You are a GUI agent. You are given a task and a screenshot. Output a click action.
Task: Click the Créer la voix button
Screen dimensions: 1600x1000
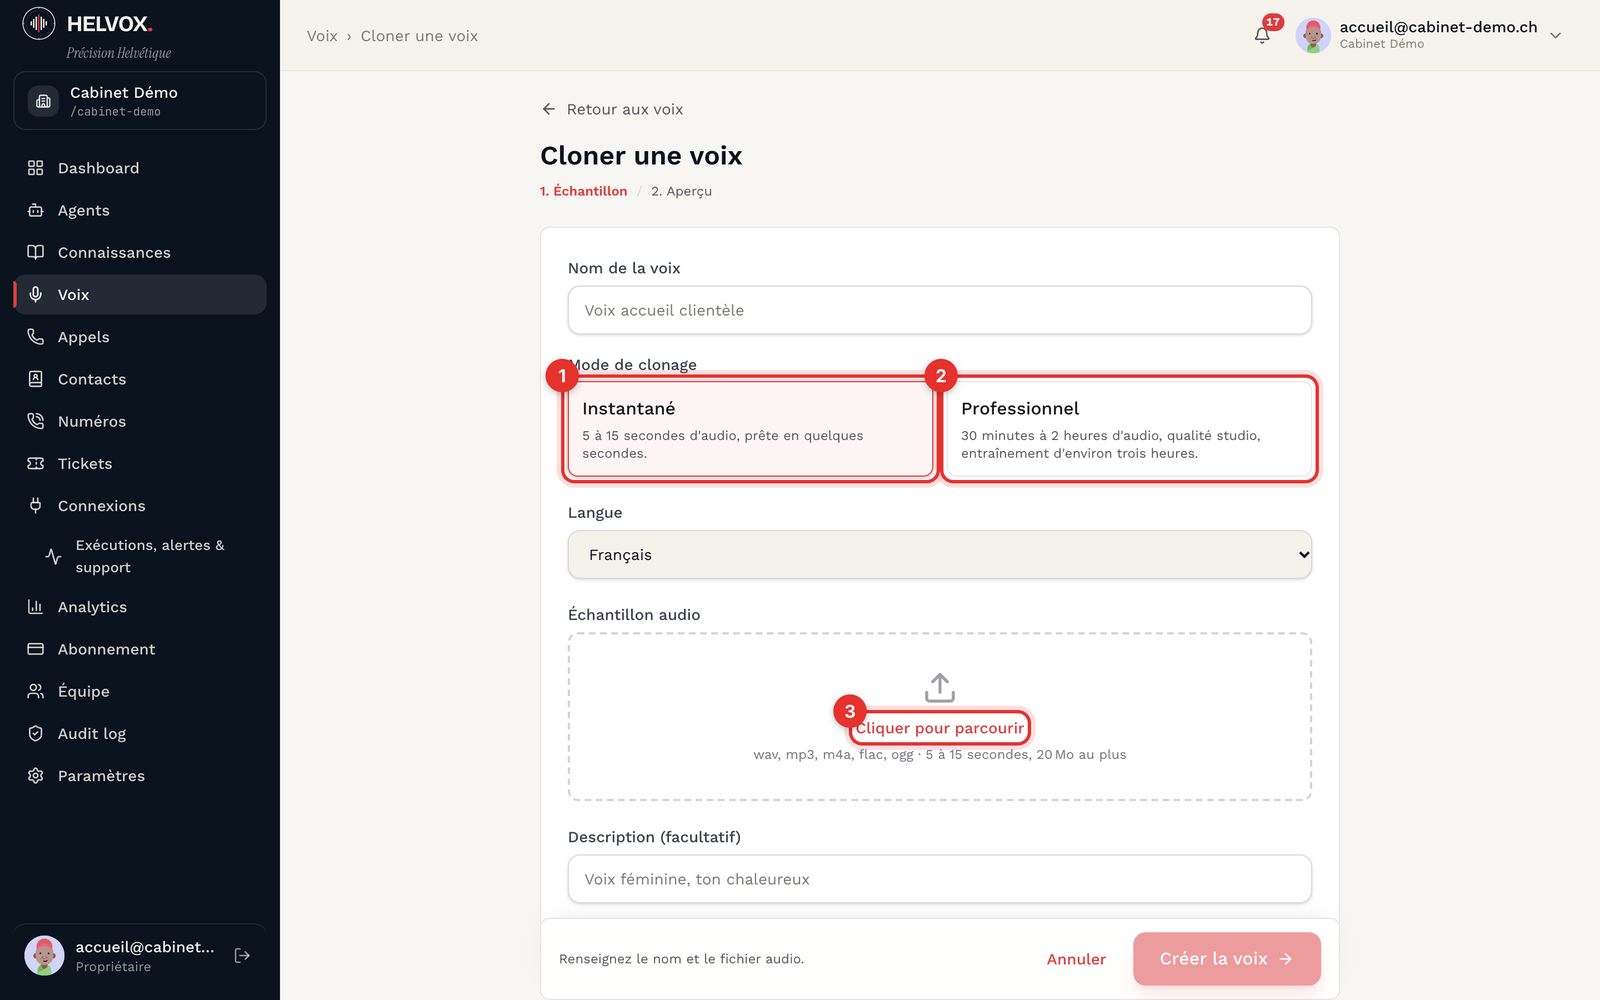click(x=1227, y=959)
